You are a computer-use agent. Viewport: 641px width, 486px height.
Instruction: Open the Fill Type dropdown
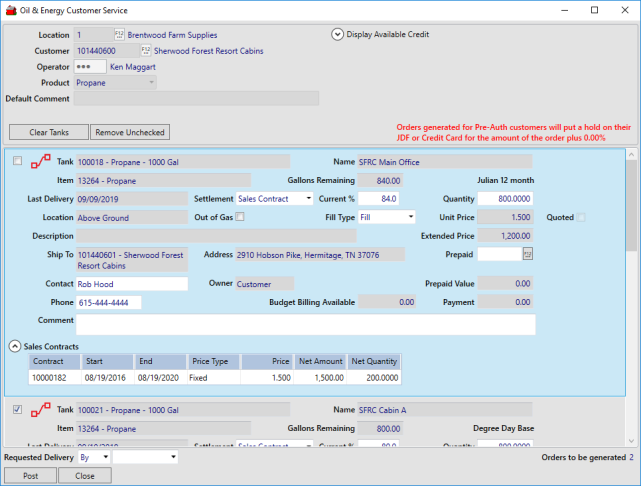pyautogui.click(x=410, y=217)
